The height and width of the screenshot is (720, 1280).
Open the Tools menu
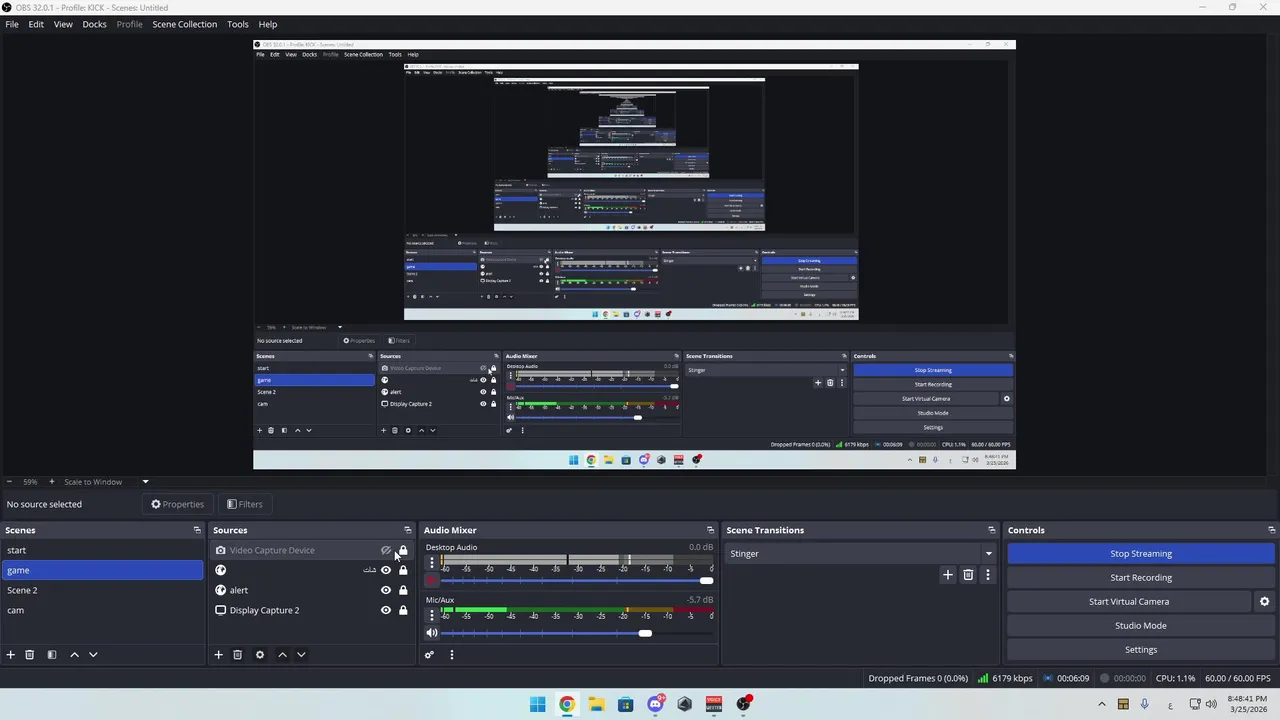click(x=238, y=24)
